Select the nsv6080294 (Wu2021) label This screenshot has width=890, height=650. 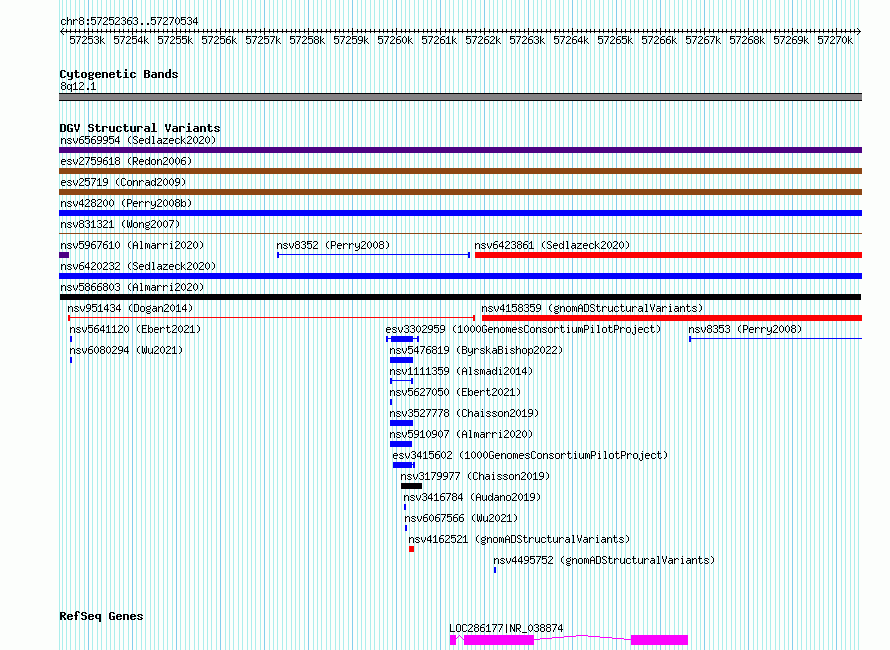point(126,350)
